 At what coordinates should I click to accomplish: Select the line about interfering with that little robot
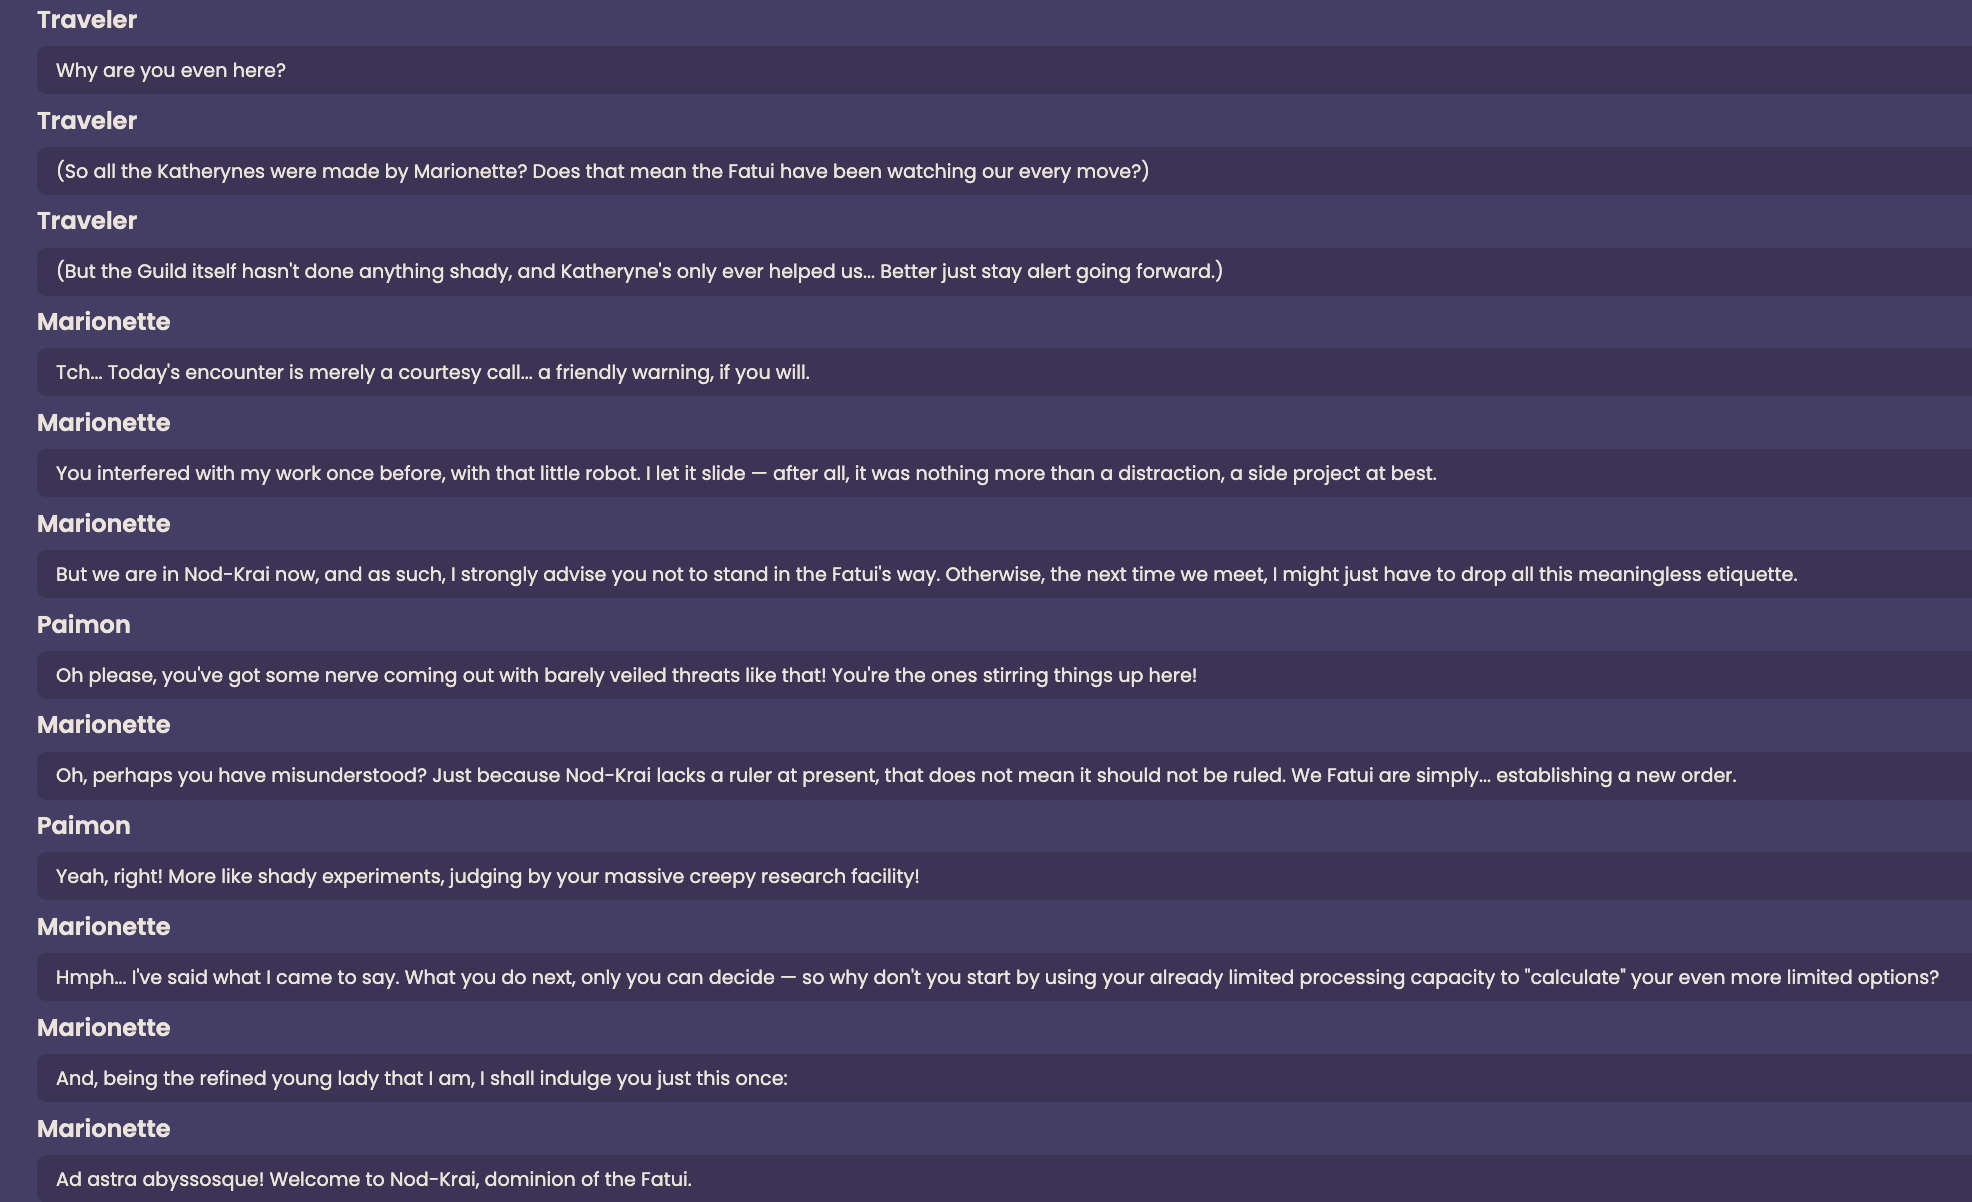[1004, 473]
